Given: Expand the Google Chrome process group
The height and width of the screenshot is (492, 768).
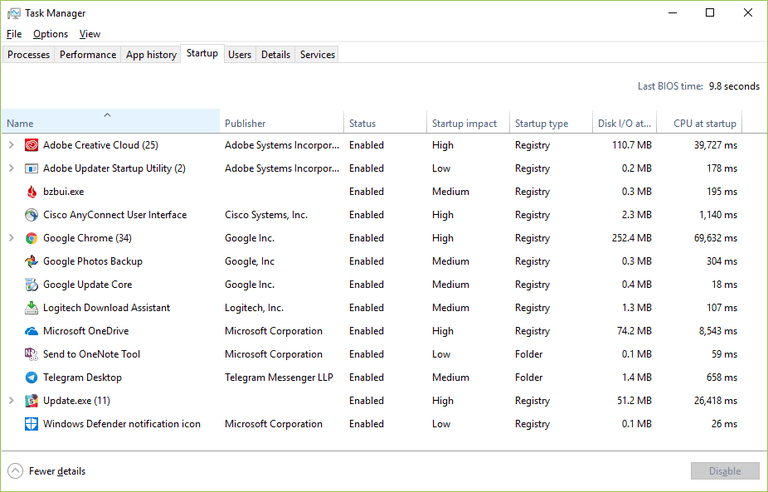Looking at the screenshot, I should click(x=11, y=238).
